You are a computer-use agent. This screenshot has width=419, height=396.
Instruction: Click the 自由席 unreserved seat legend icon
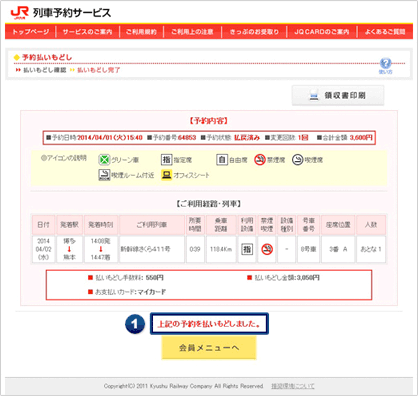[222, 160]
